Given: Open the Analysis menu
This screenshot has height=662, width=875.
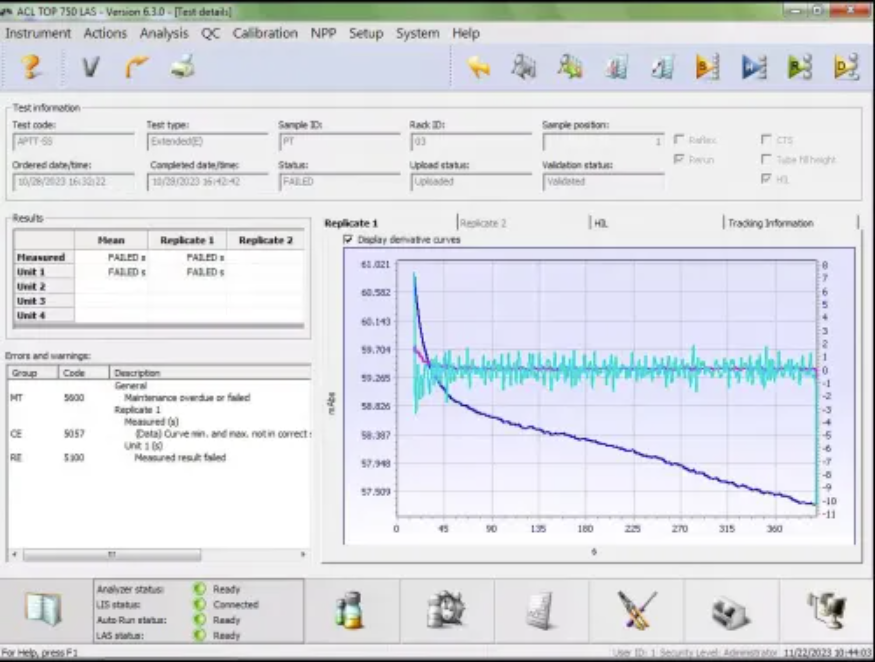Looking at the screenshot, I should 164,33.
